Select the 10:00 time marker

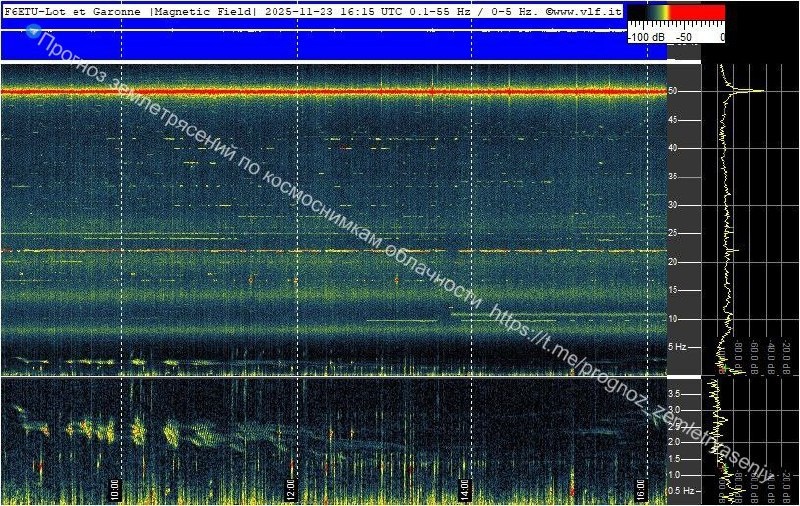(114, 490)
